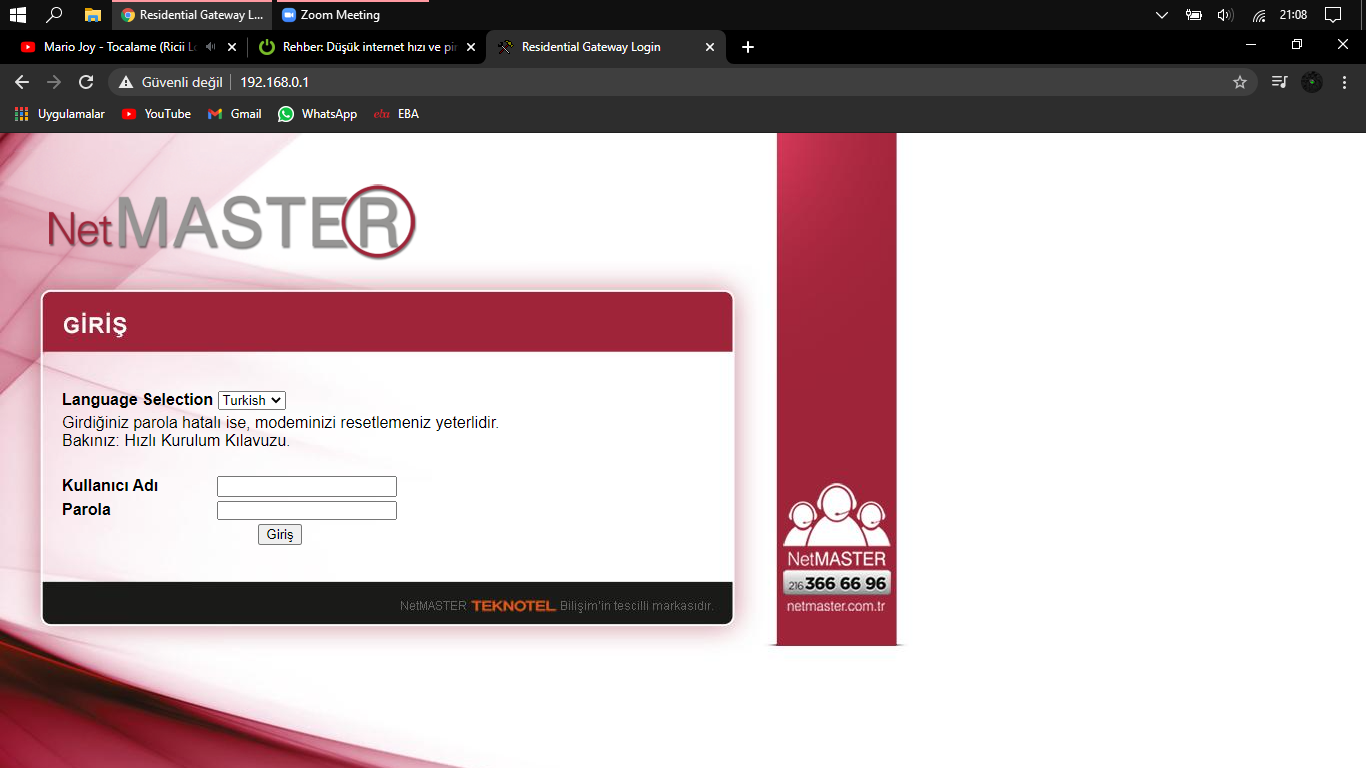The image size is (1366, 768).
Task: Go forward to the next page
Action: (54, 82)
